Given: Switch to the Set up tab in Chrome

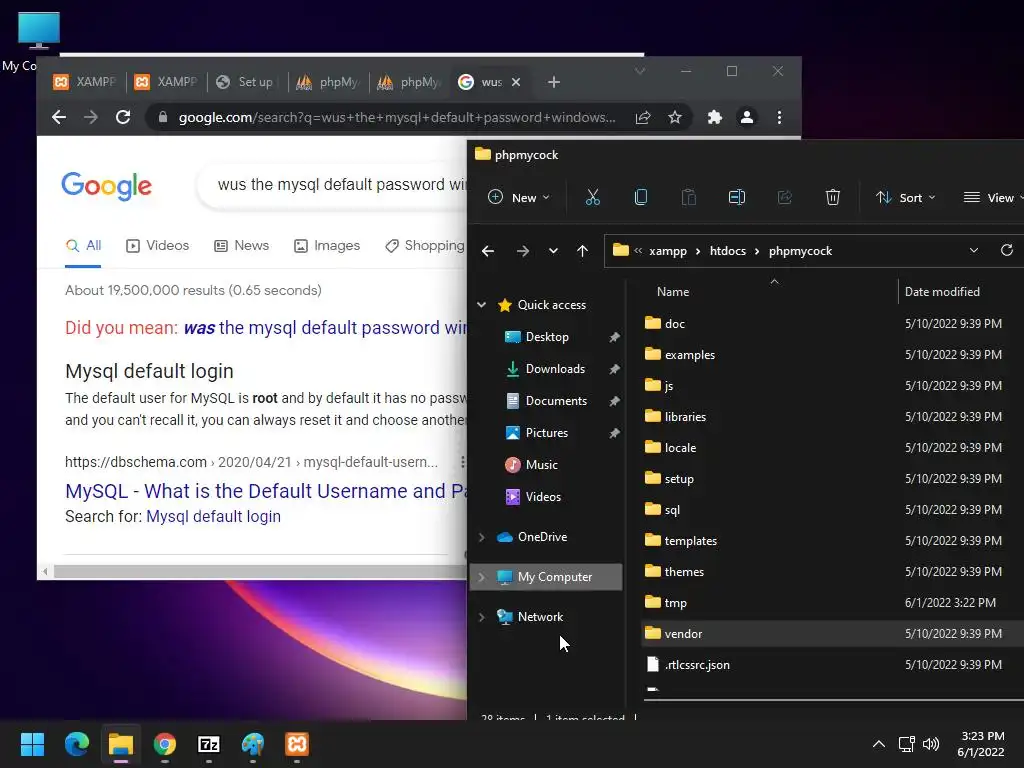Looking at the screenshot, I should (247, 82).
